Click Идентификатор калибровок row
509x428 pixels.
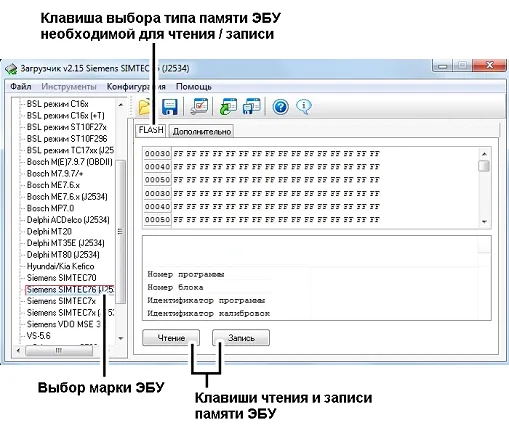tap(208, 313)
